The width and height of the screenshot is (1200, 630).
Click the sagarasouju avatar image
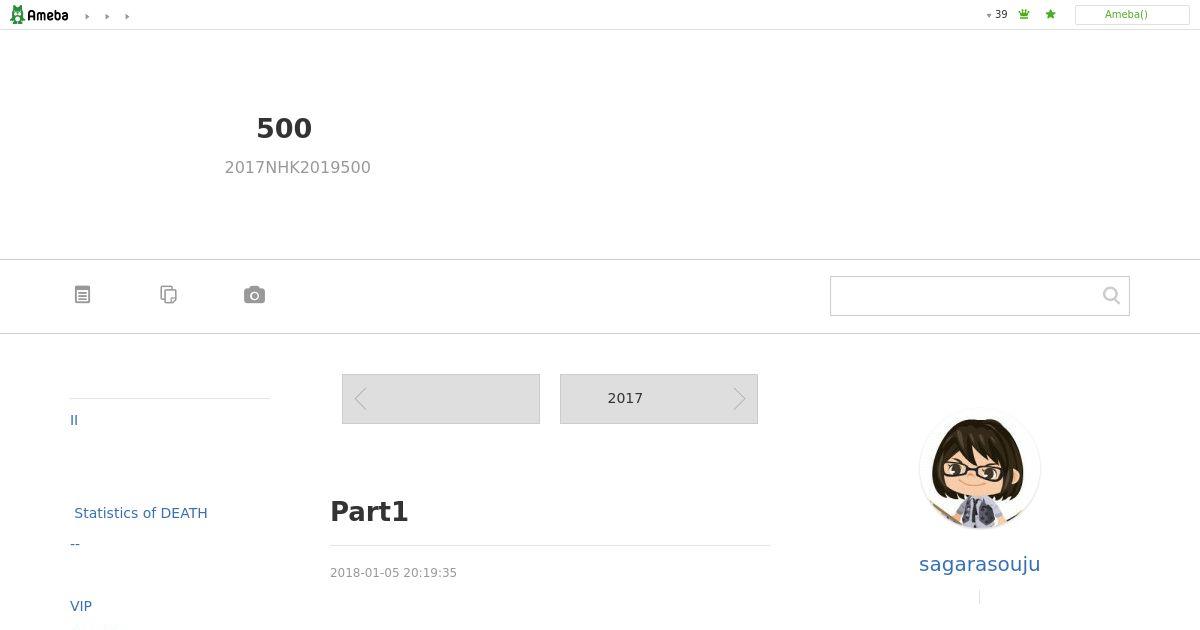980,470
